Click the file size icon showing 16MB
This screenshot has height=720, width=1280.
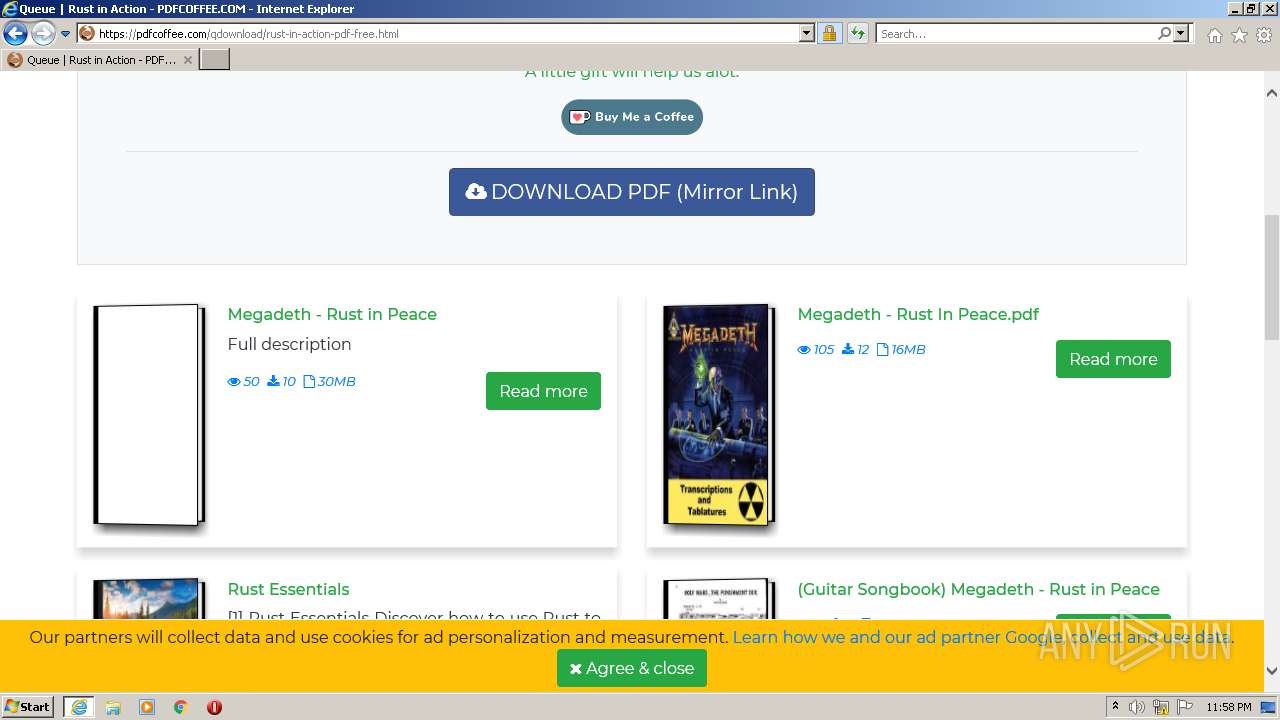pyautogui.click(x=882, y=349)
